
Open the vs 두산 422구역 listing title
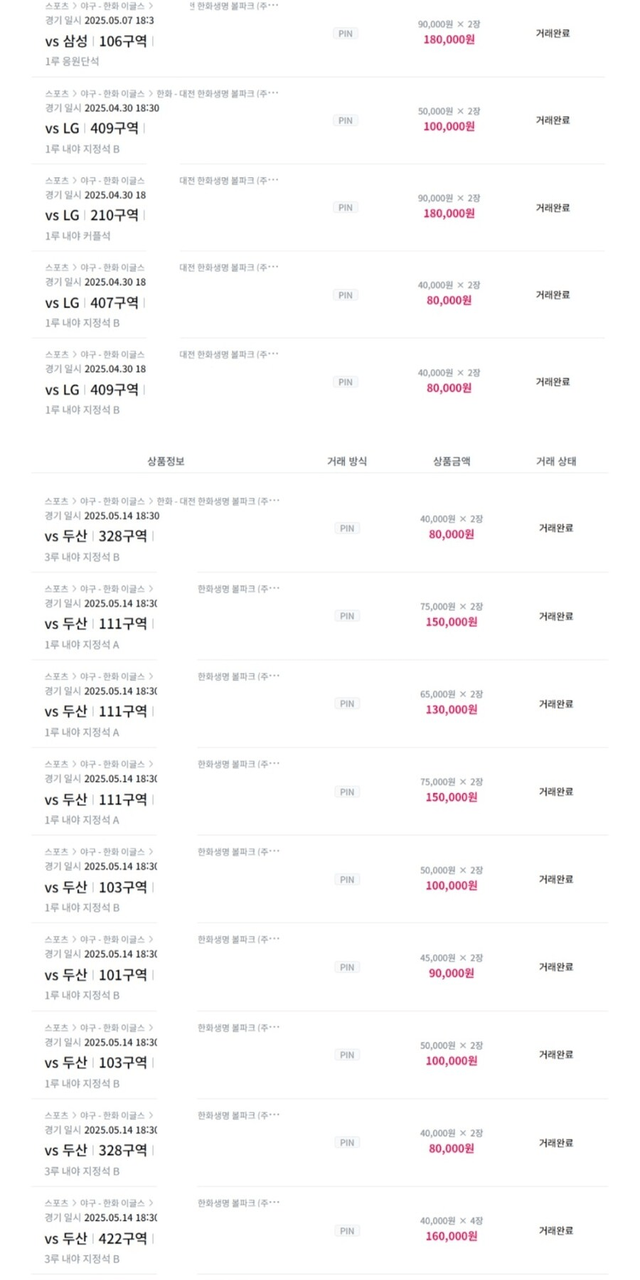pyautogui.click(x=96, y=1238)
